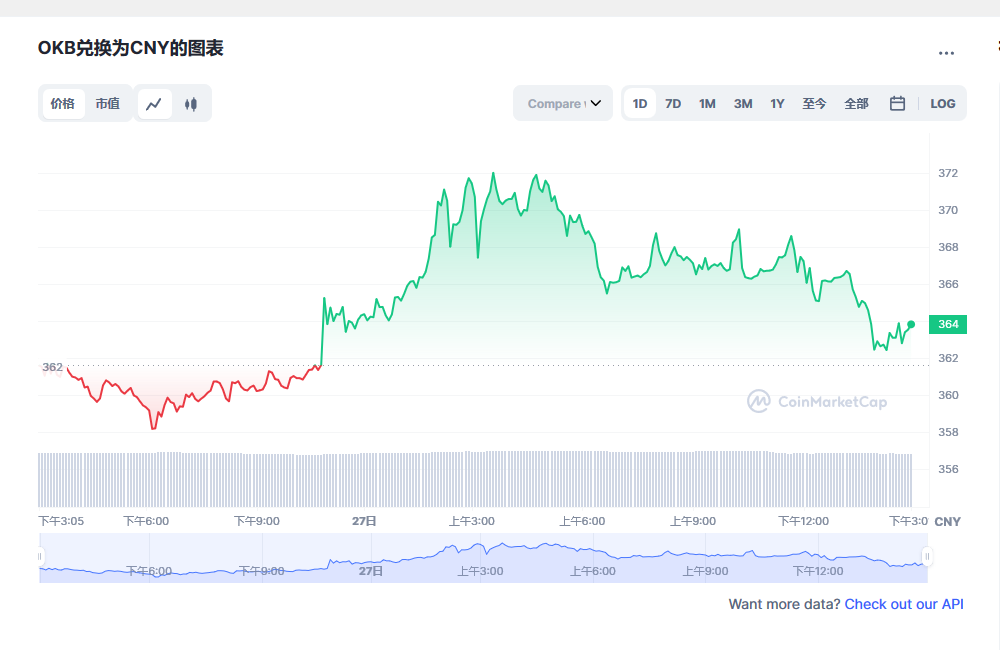Image resolution: width=1000 pixels, height=650 pixels.
Task: Select the line chart mode icon
Action: (x=156, y=103)
